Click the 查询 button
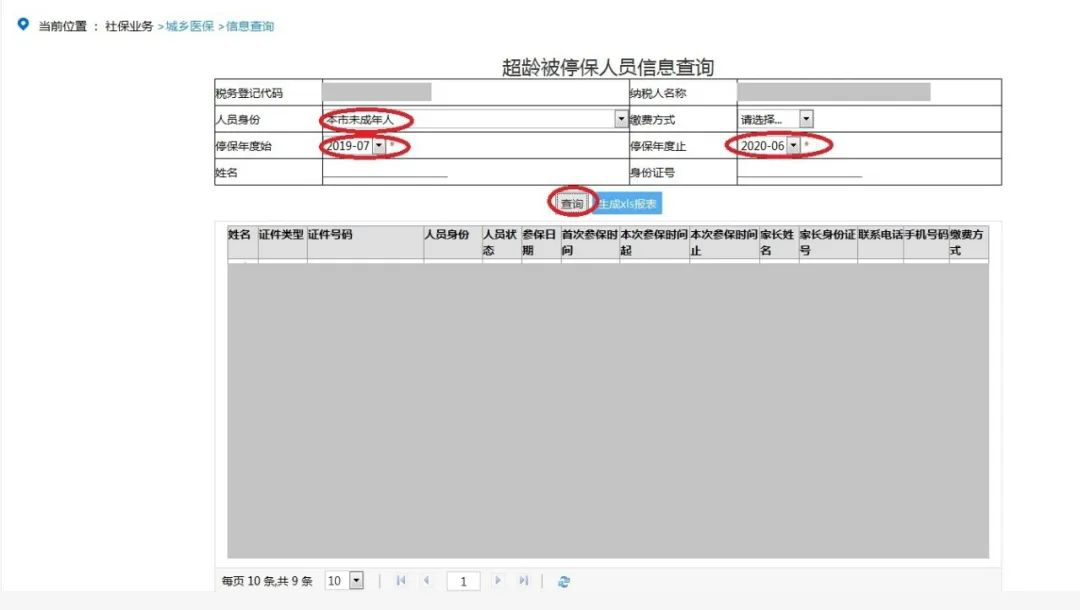 (572, 204)
